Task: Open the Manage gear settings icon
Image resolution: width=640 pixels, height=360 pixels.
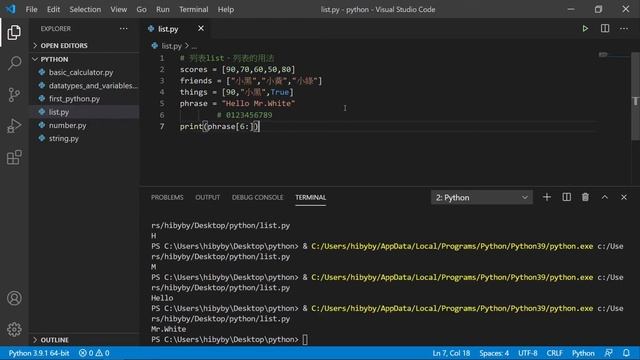Action: (x=14, y=329)
